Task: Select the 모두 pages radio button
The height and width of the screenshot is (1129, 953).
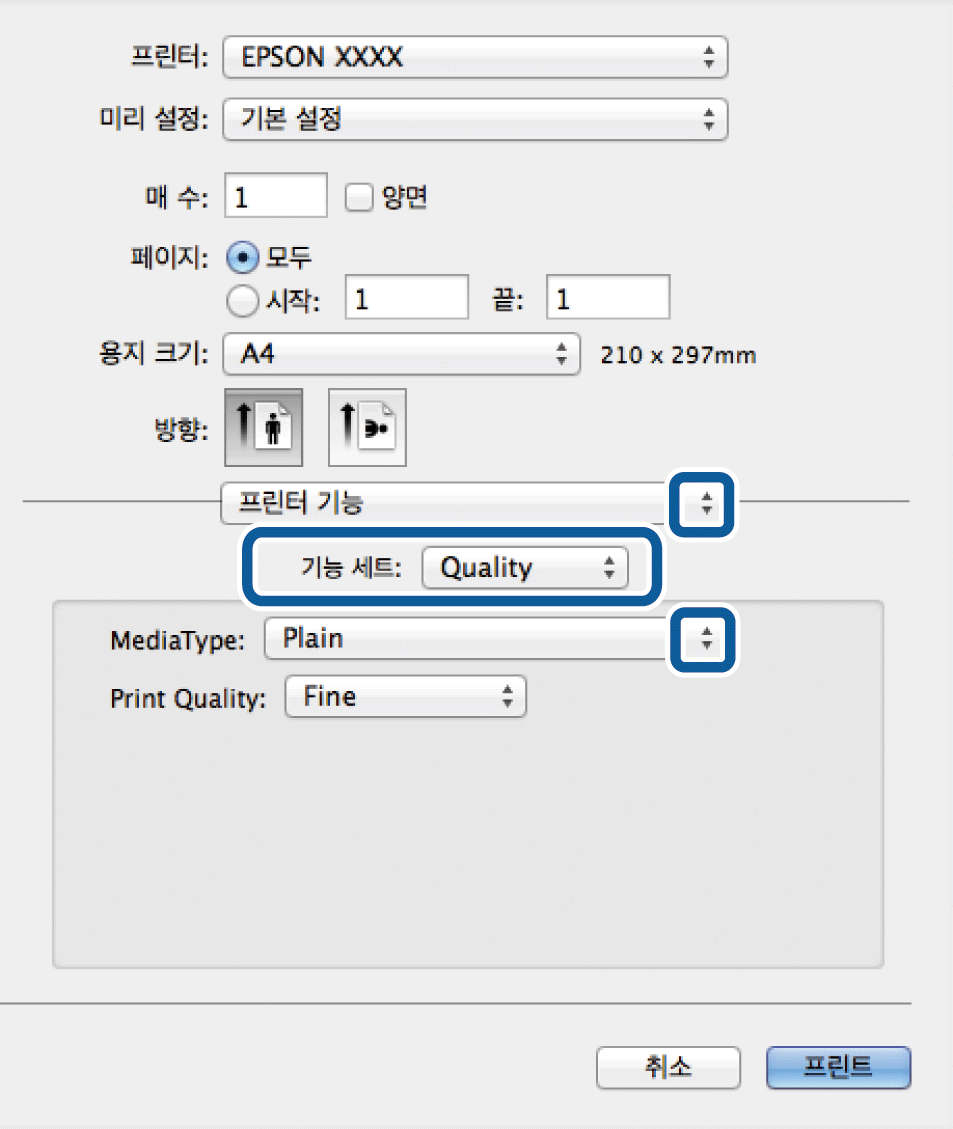Action: pos(241,257)
